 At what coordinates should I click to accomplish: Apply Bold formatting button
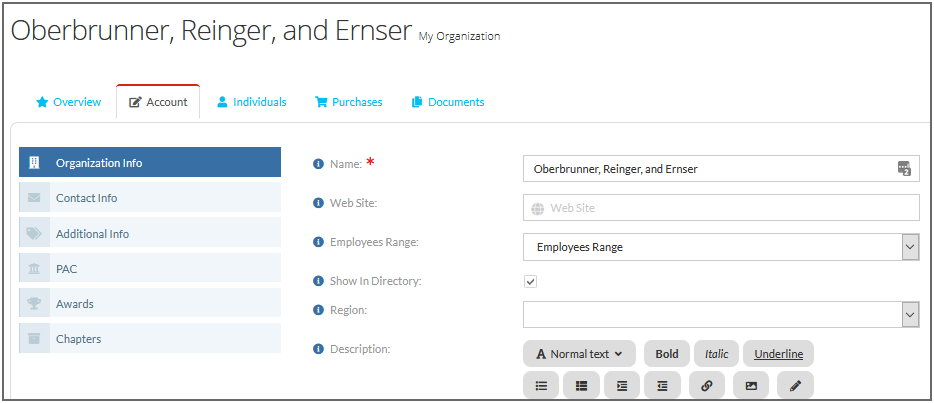click(x=667, y=354)
